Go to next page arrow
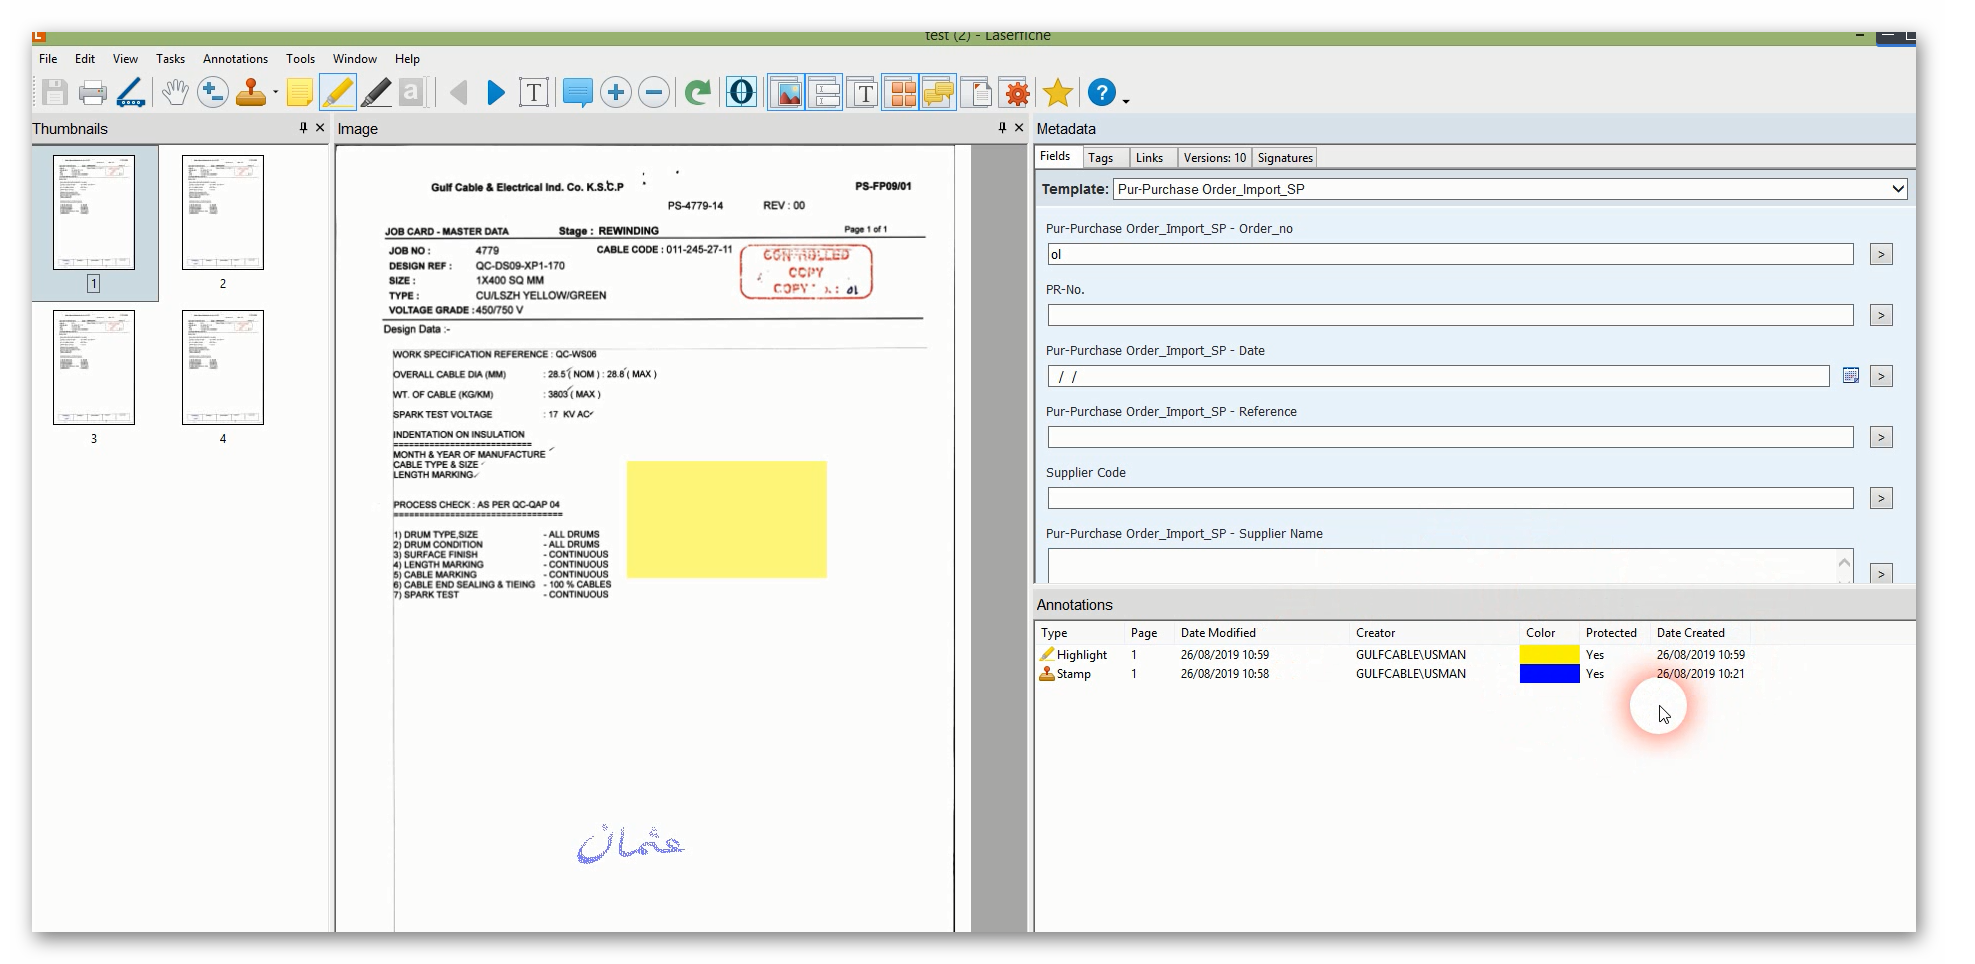The width and height of the screenshot is (1975, 964). pos(495,93)
